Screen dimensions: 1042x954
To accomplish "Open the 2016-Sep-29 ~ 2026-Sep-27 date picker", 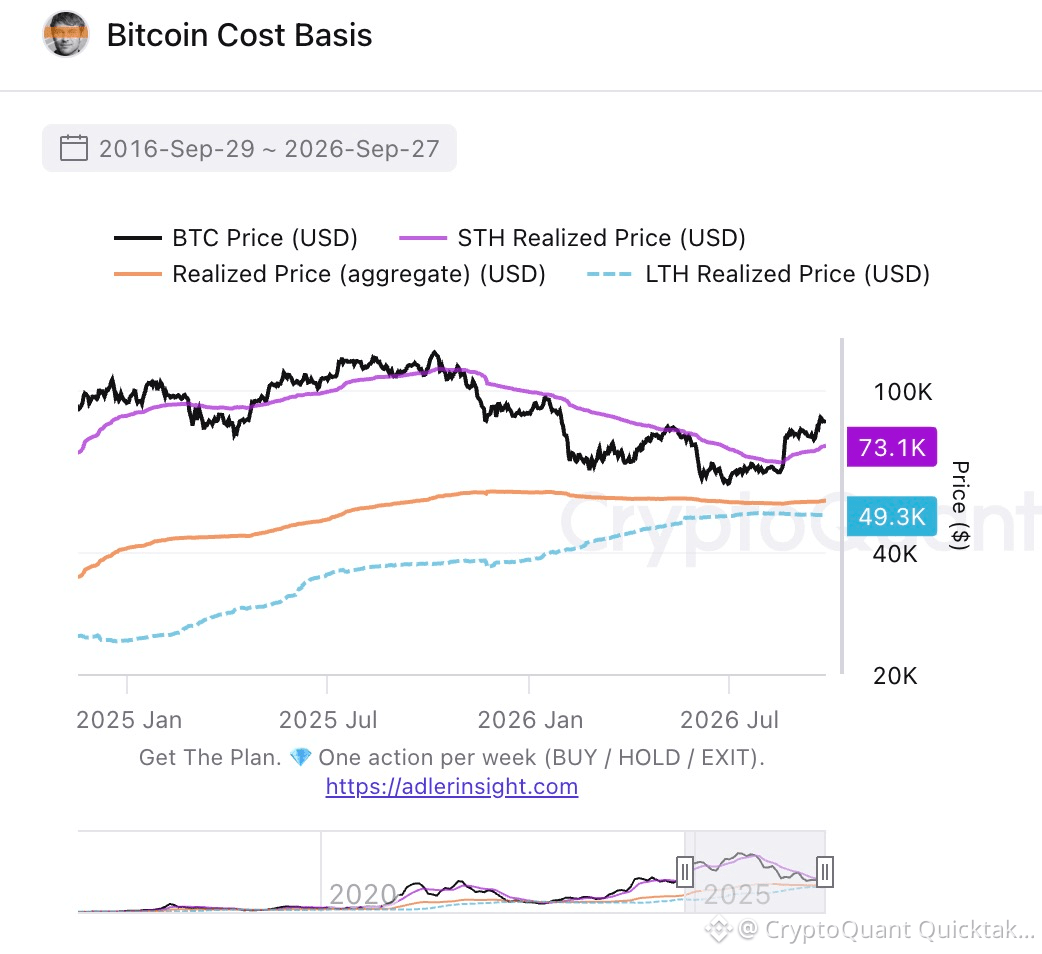I will click(x=249, y=148).
